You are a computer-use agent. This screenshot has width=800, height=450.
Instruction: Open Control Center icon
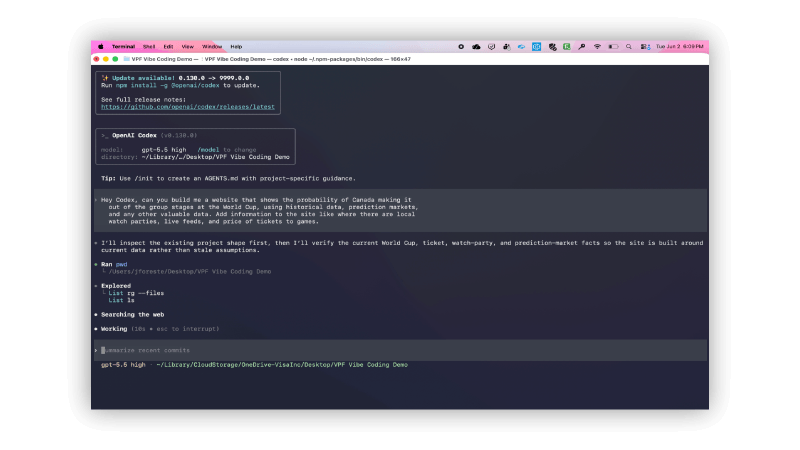pyautogui.click(x=645, y=46)
